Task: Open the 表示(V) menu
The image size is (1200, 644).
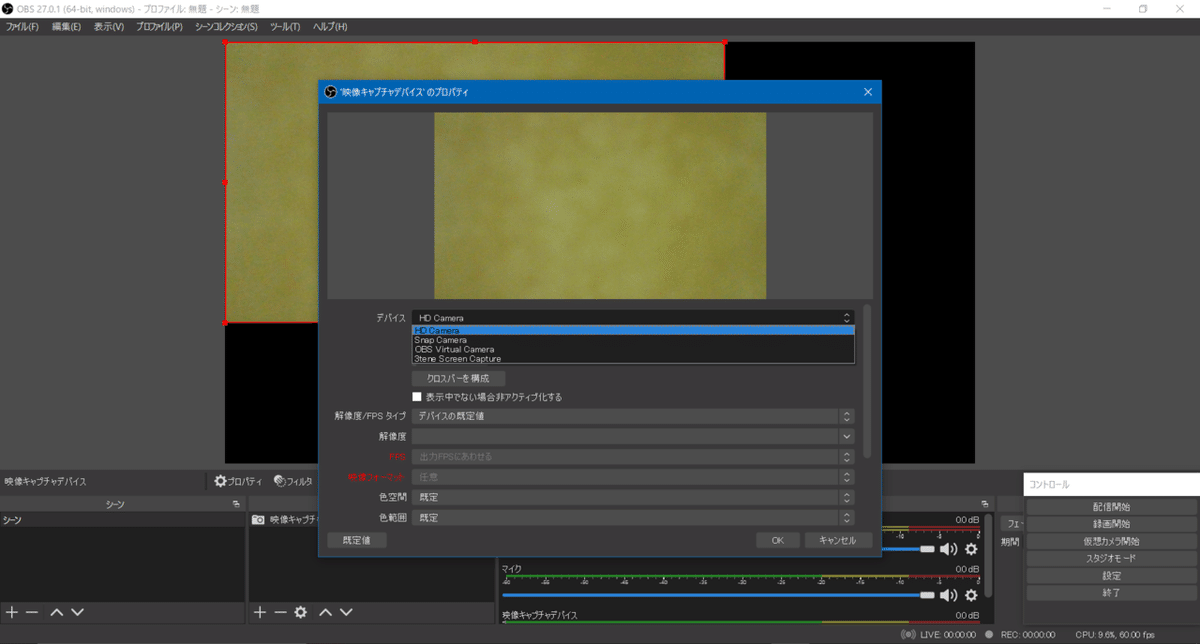Action: pos(109,26)
